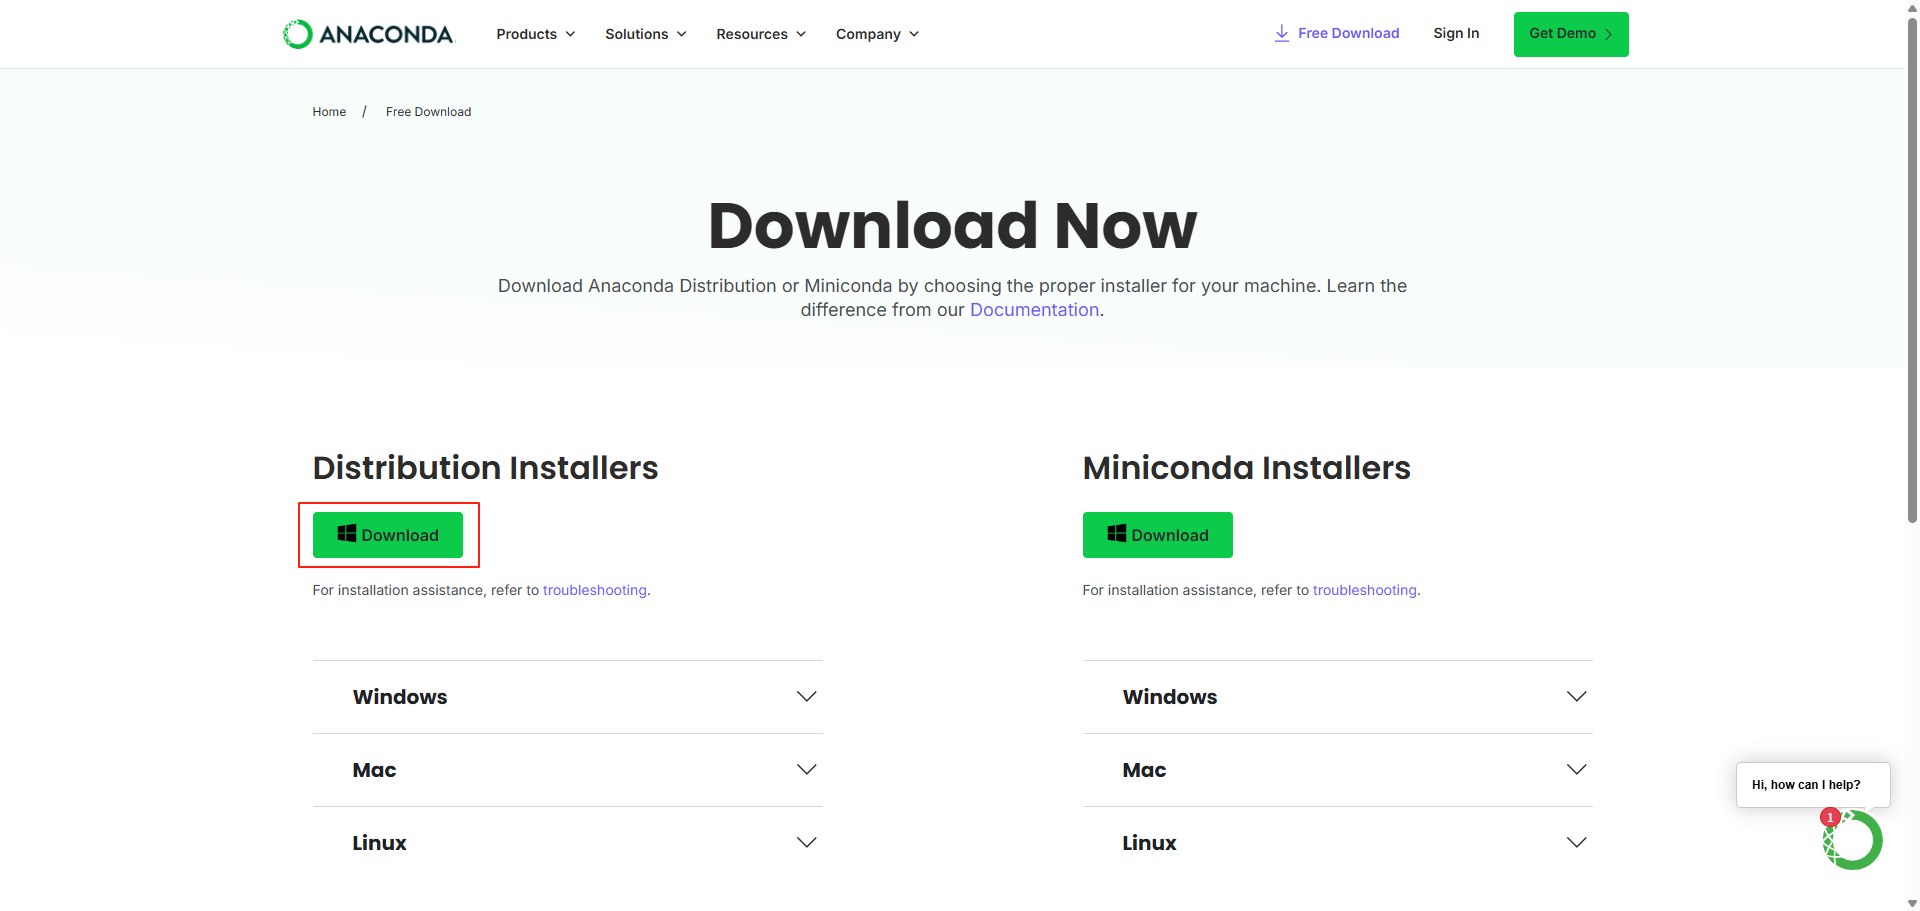
Task: Click the Get Demo button
Action: [1571, 34]
